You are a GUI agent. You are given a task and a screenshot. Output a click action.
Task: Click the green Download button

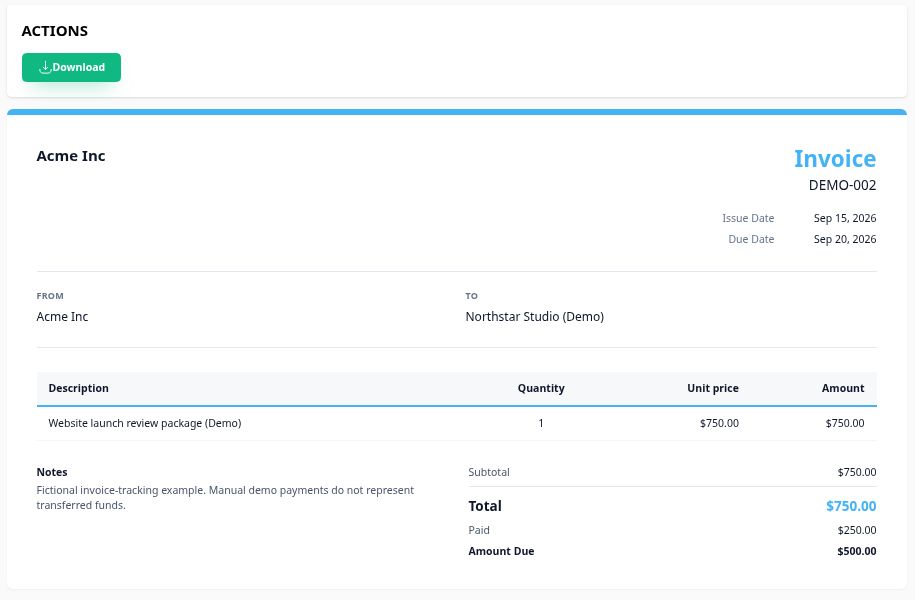coord(71,67)
